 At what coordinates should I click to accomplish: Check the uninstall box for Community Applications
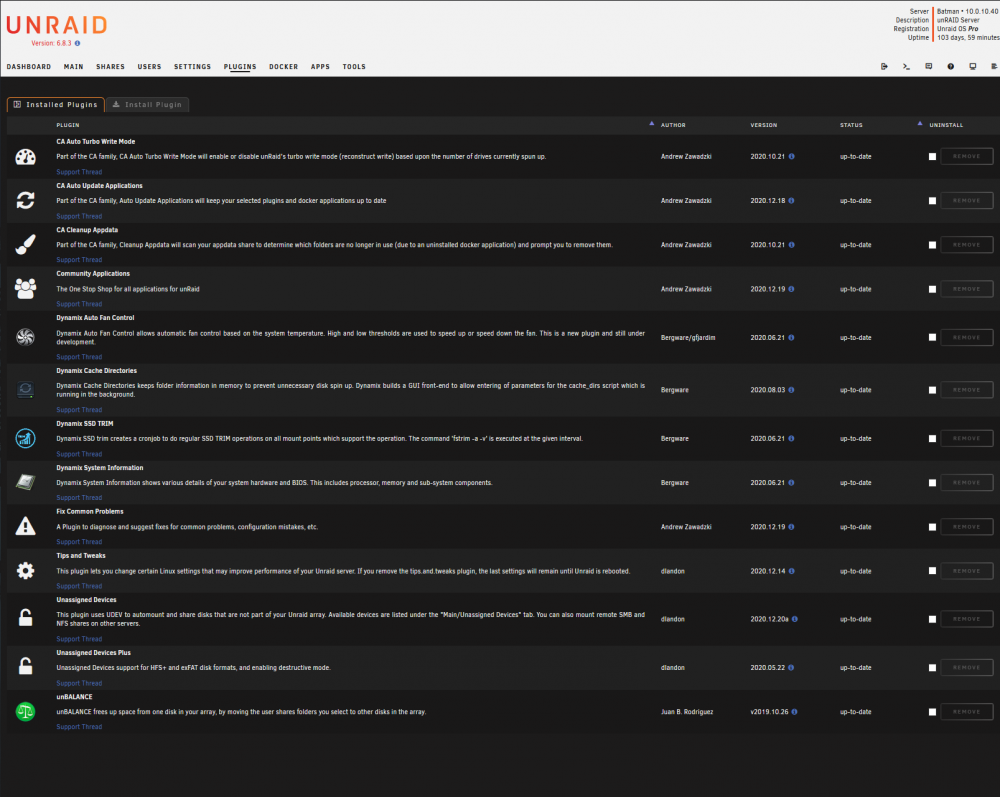click(x=932, y=289)
